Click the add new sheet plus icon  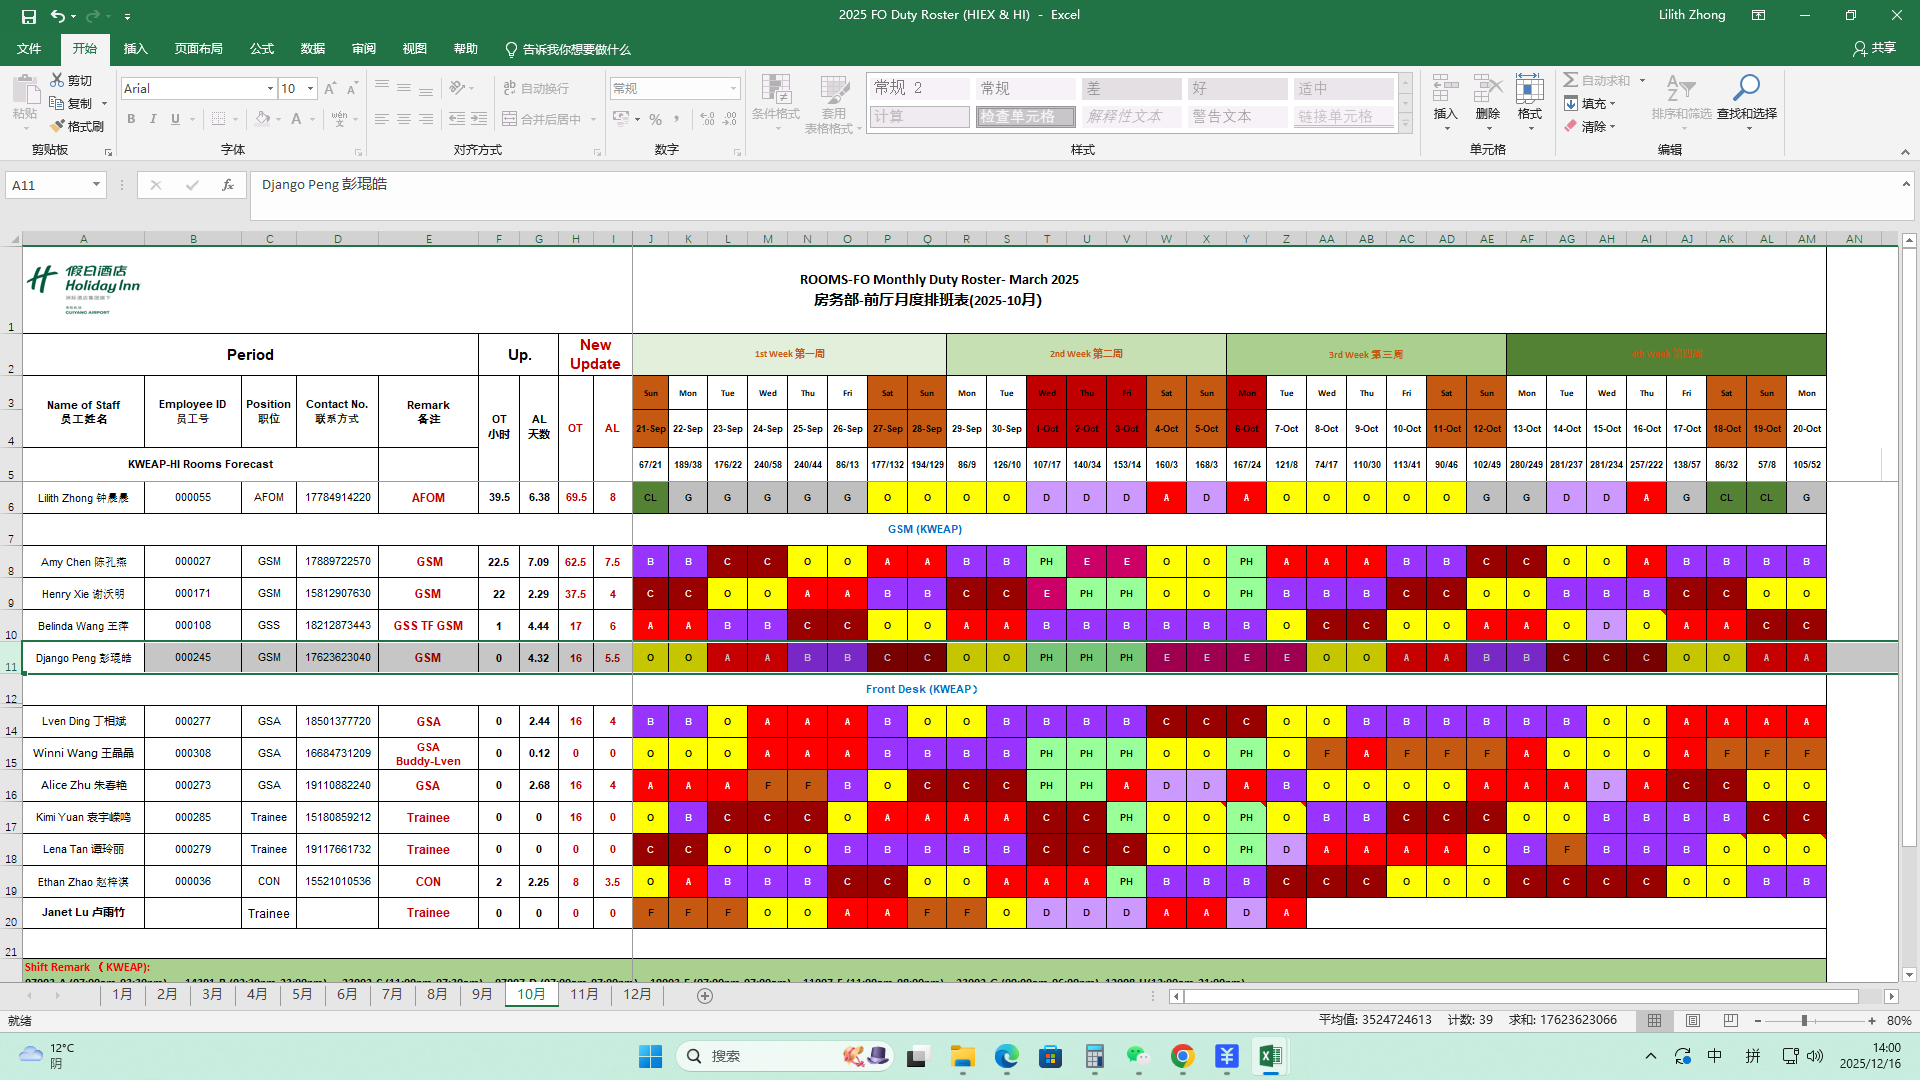(705, 995)
